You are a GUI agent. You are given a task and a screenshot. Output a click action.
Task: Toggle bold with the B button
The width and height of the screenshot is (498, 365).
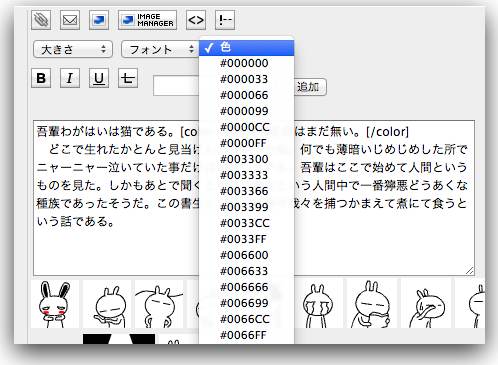click(x=41, y=78)
